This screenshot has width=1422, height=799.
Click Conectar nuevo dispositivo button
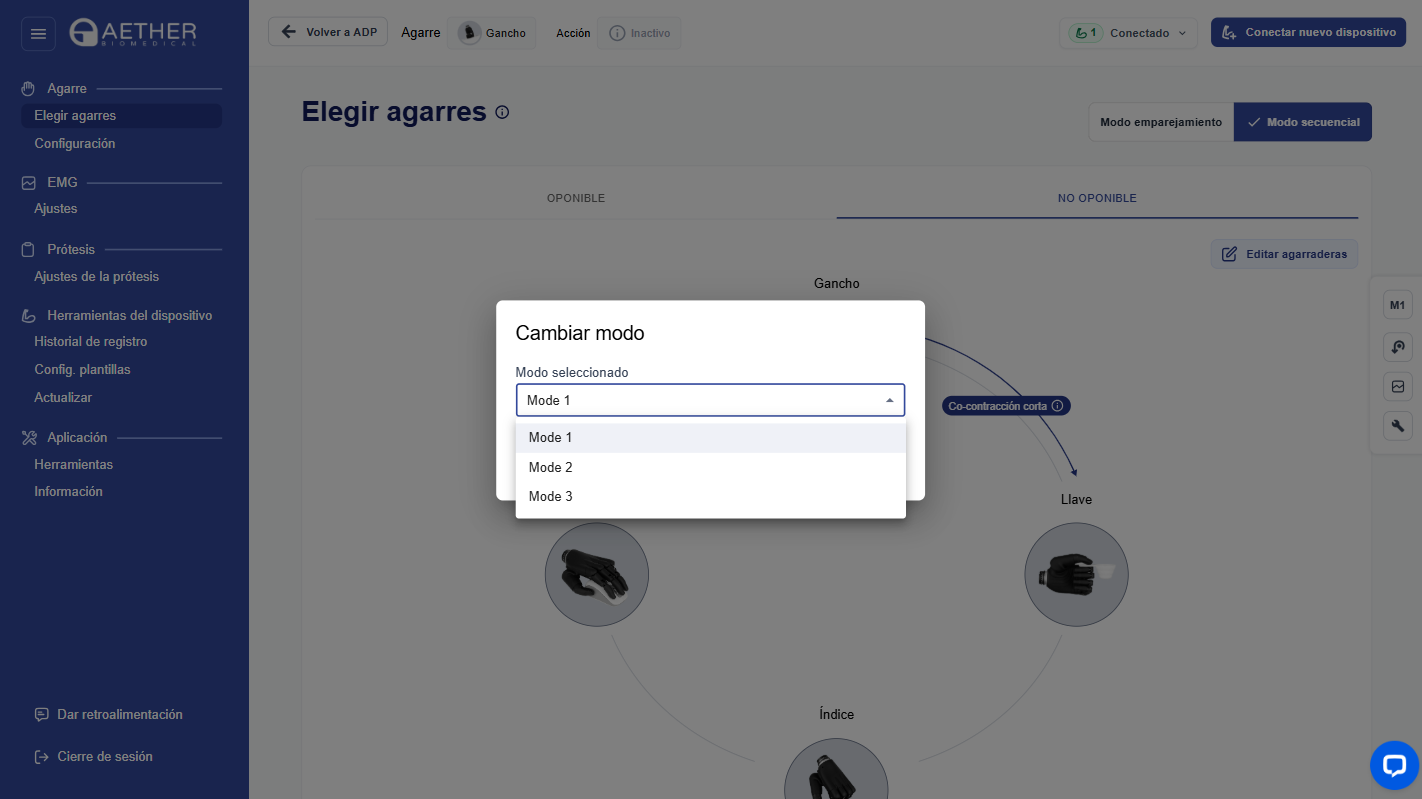pyautogui.click(x=1309, y=33)
